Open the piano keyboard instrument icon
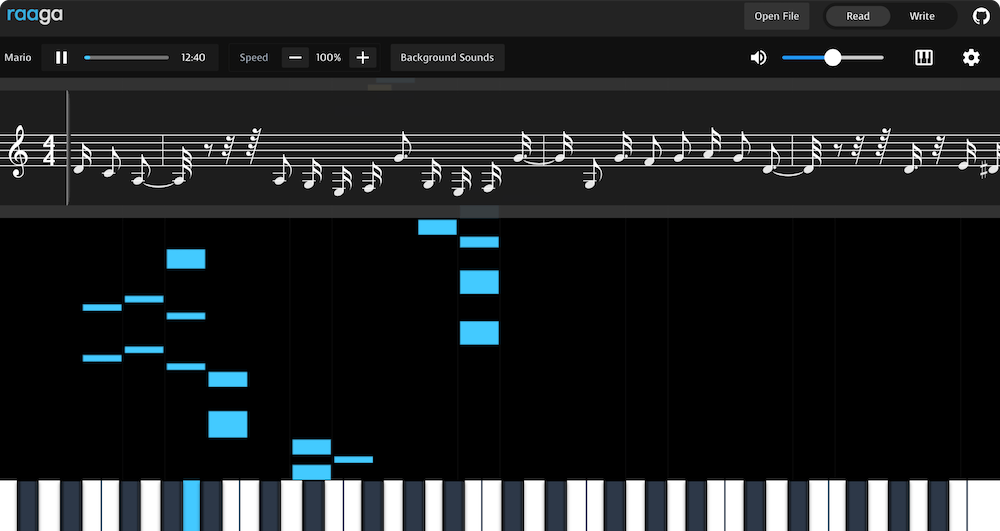This screenshot has width=1000, height=531. 923,57
